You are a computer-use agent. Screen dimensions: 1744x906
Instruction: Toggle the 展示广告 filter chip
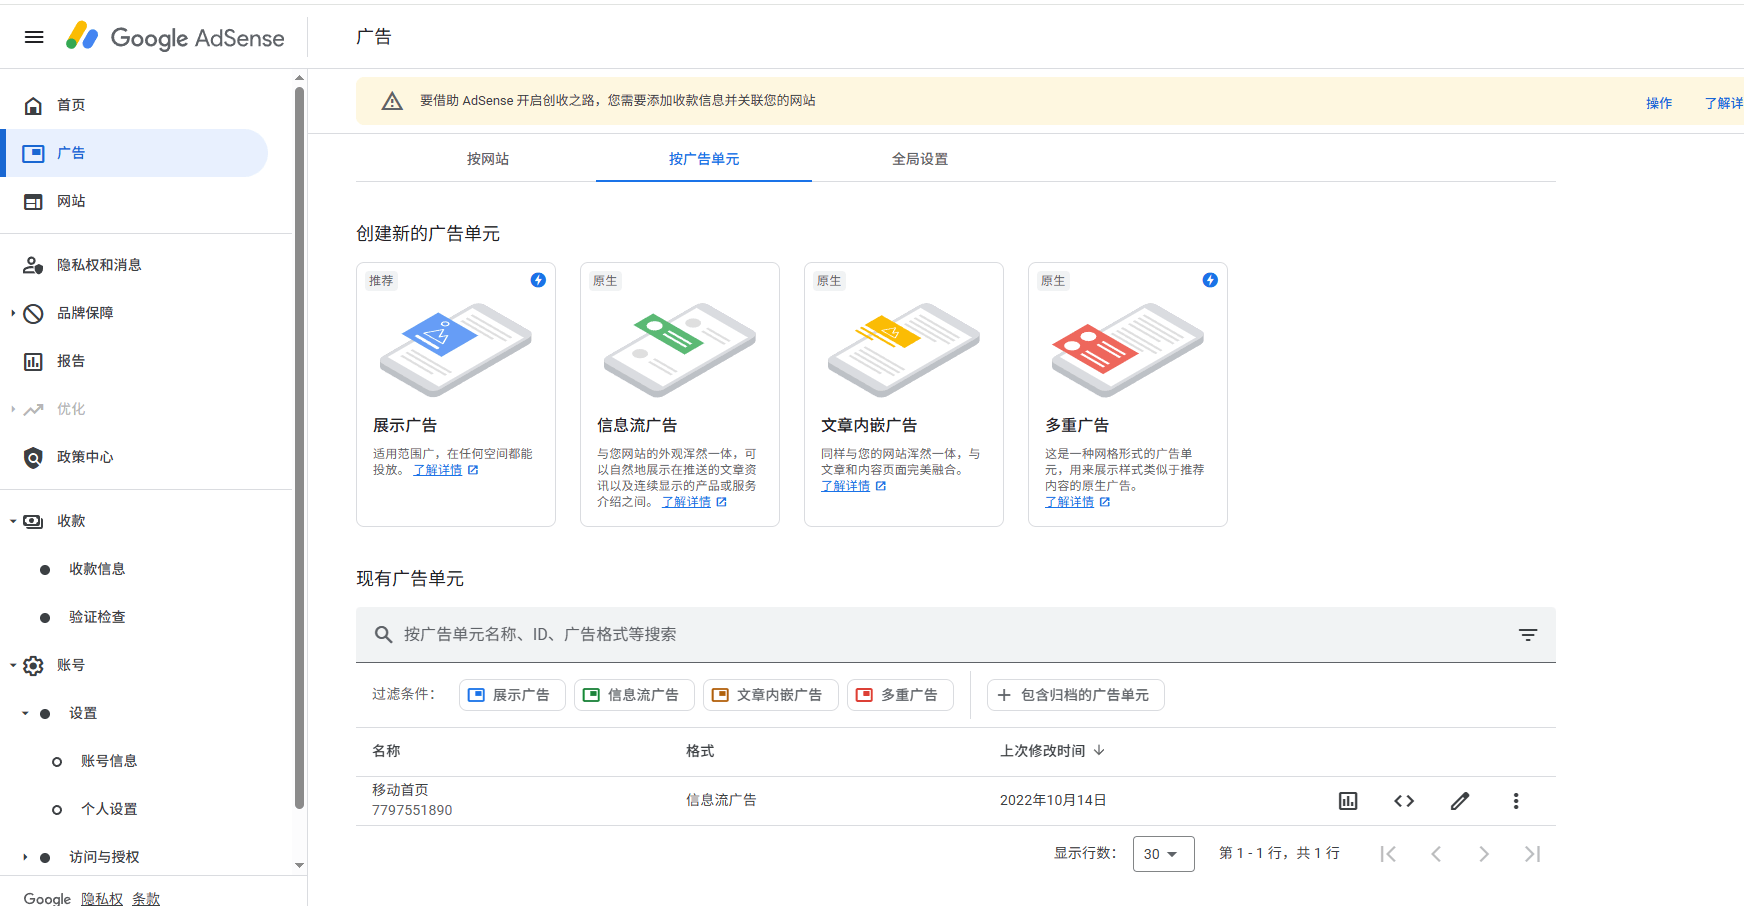(512, 695)
